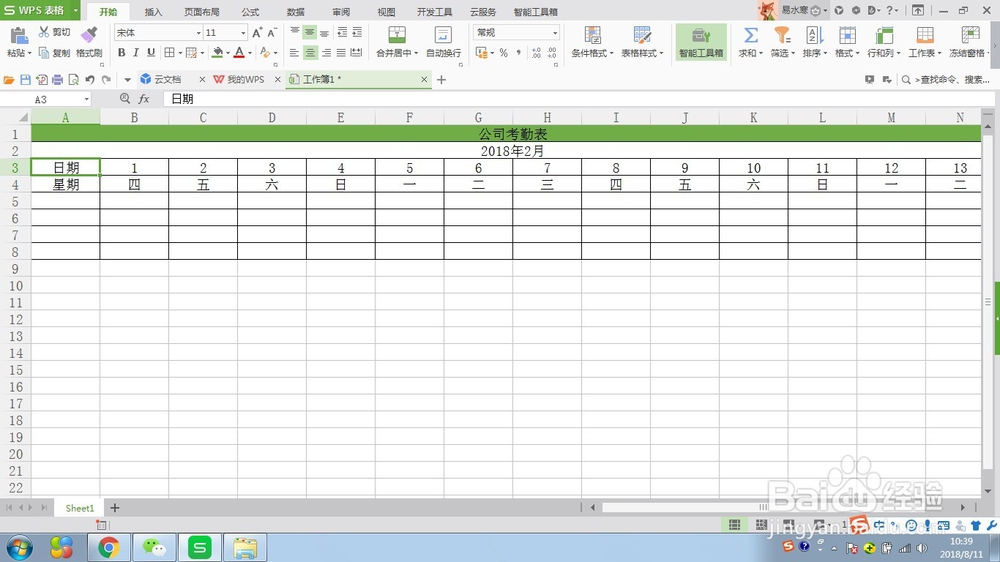The height and width of the screenshot is (562, 1000).
Task: Add a new document tab with plus
Action: tap(441, 80)
